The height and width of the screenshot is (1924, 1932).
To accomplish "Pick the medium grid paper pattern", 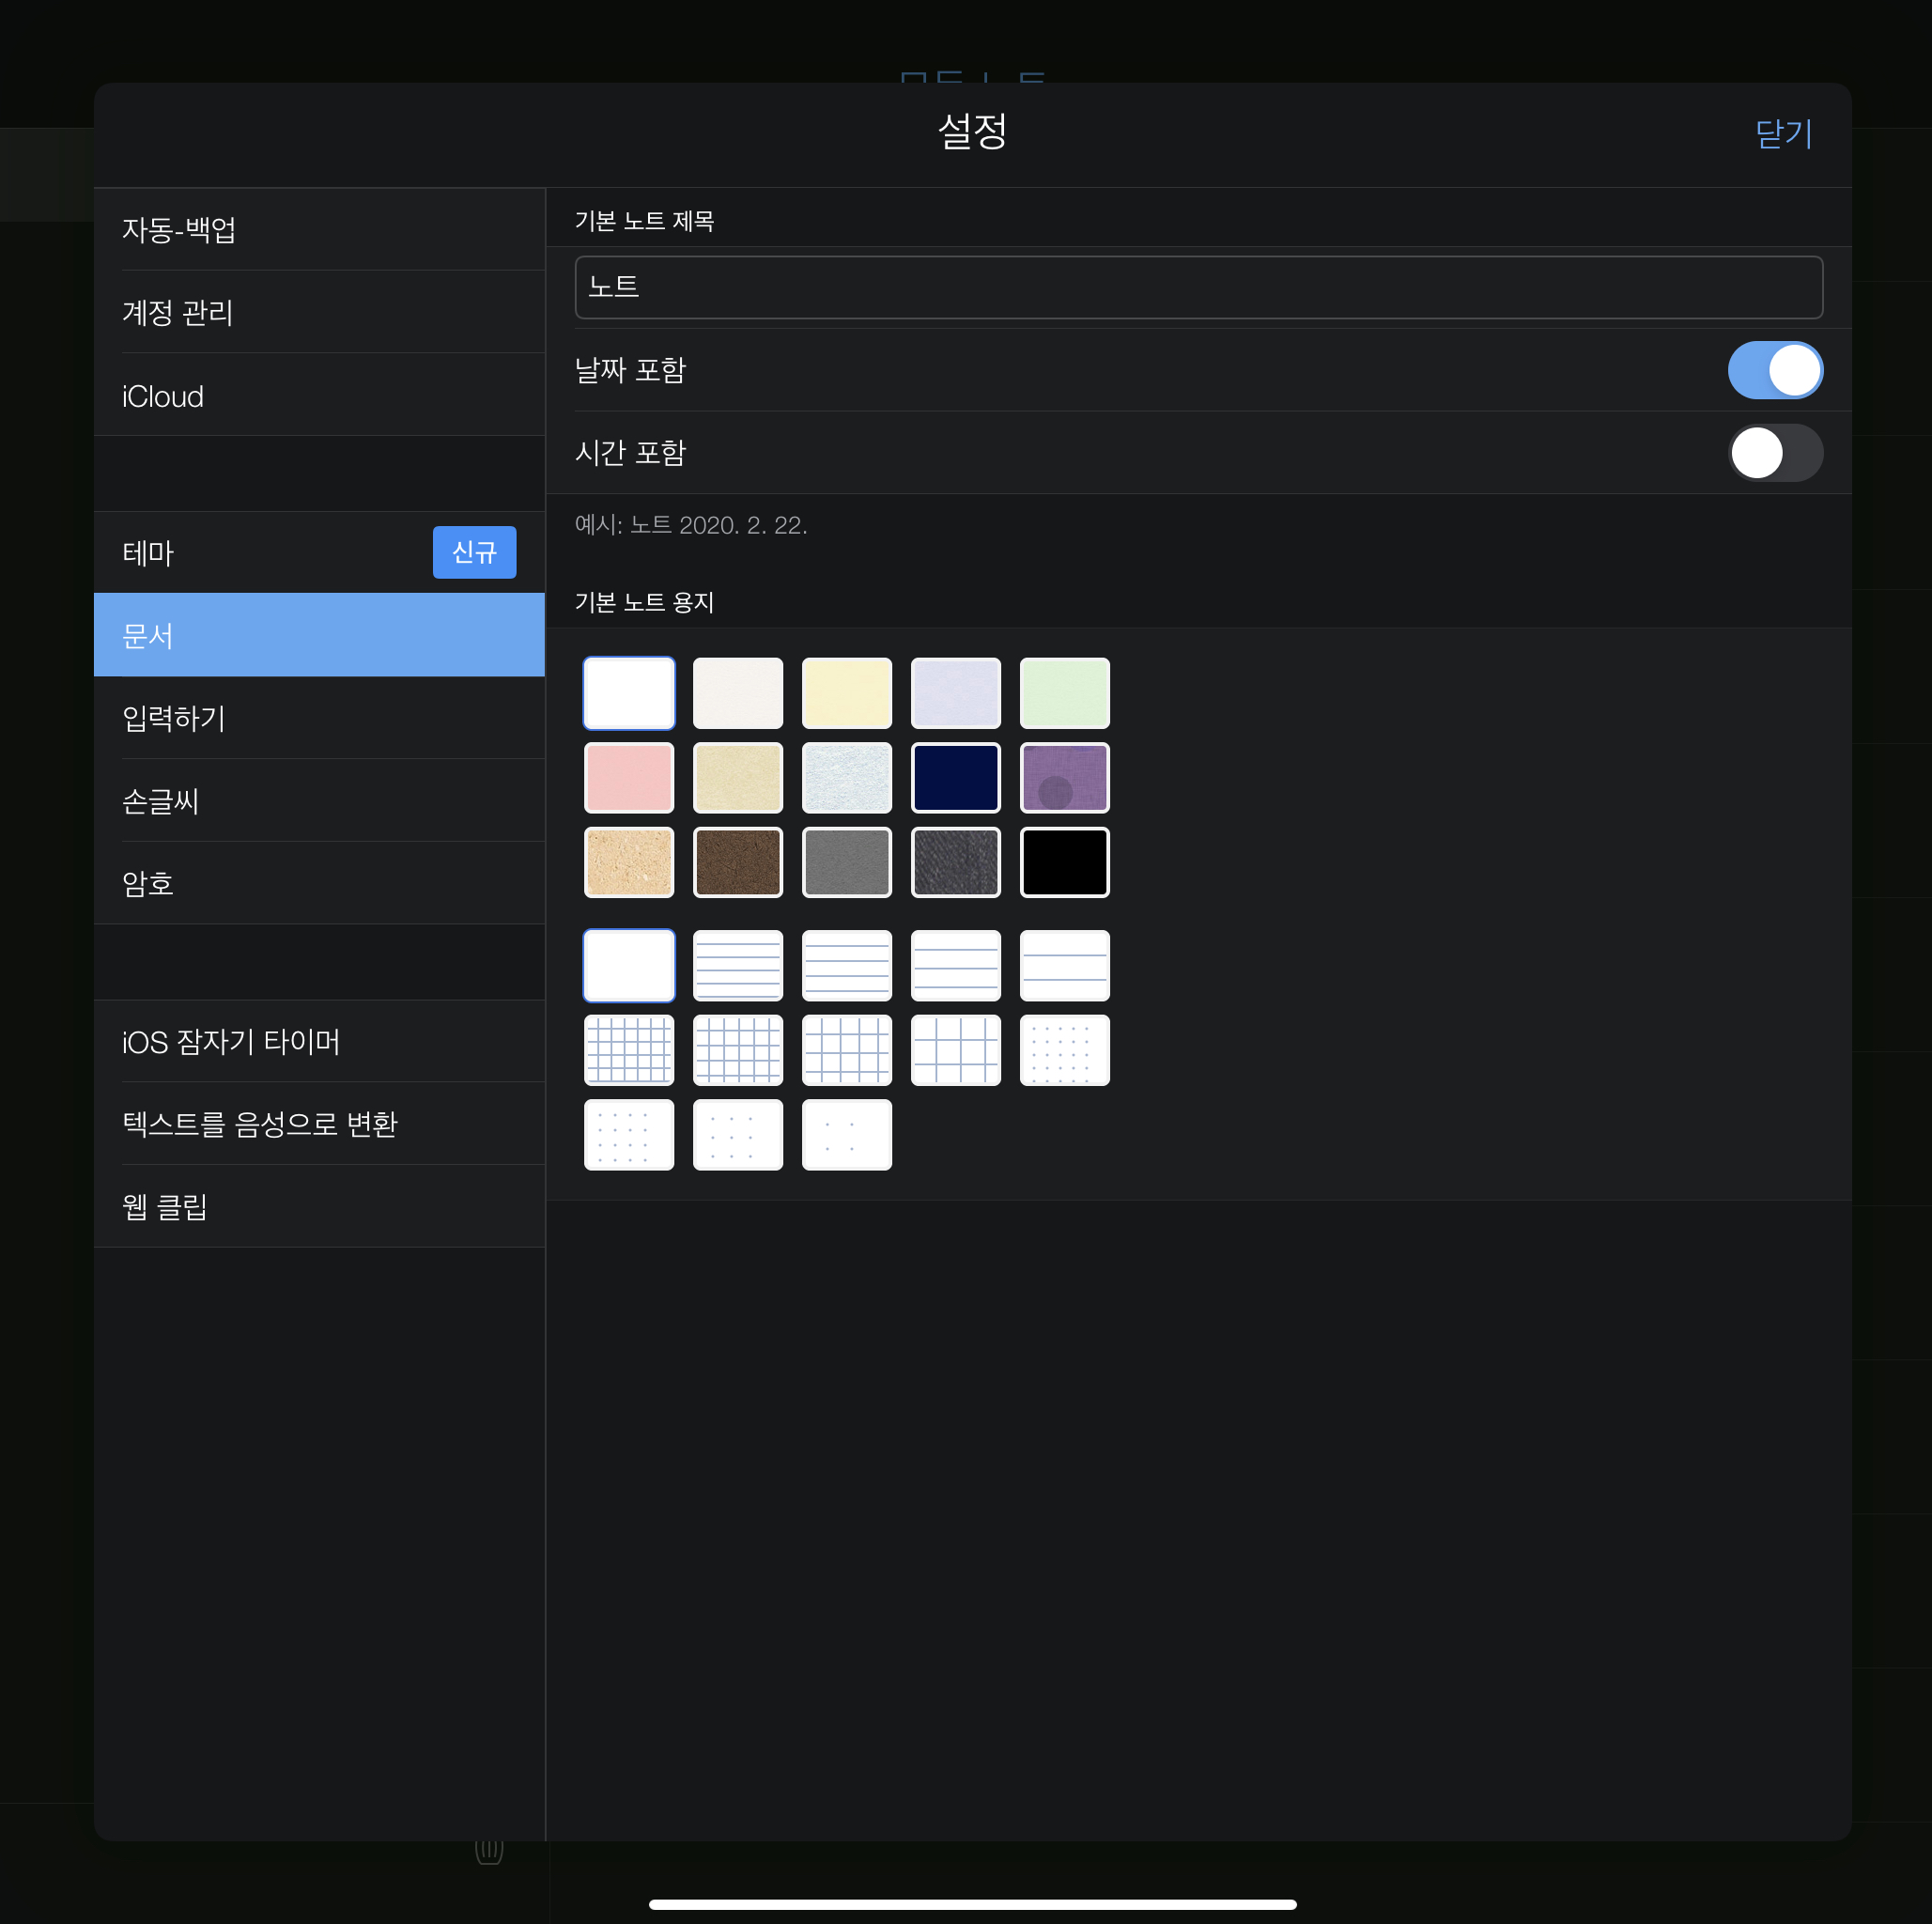I will point(846,1050).
